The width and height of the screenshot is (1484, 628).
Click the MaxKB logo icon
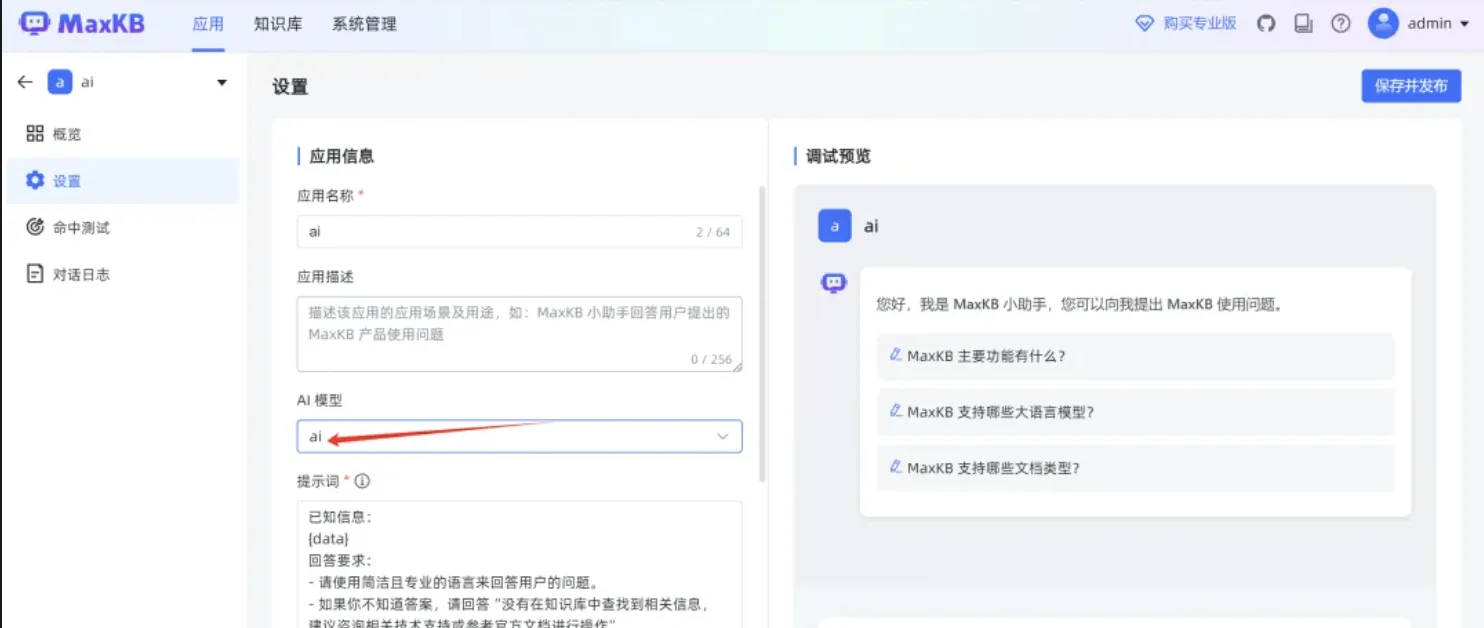point(34,23)
